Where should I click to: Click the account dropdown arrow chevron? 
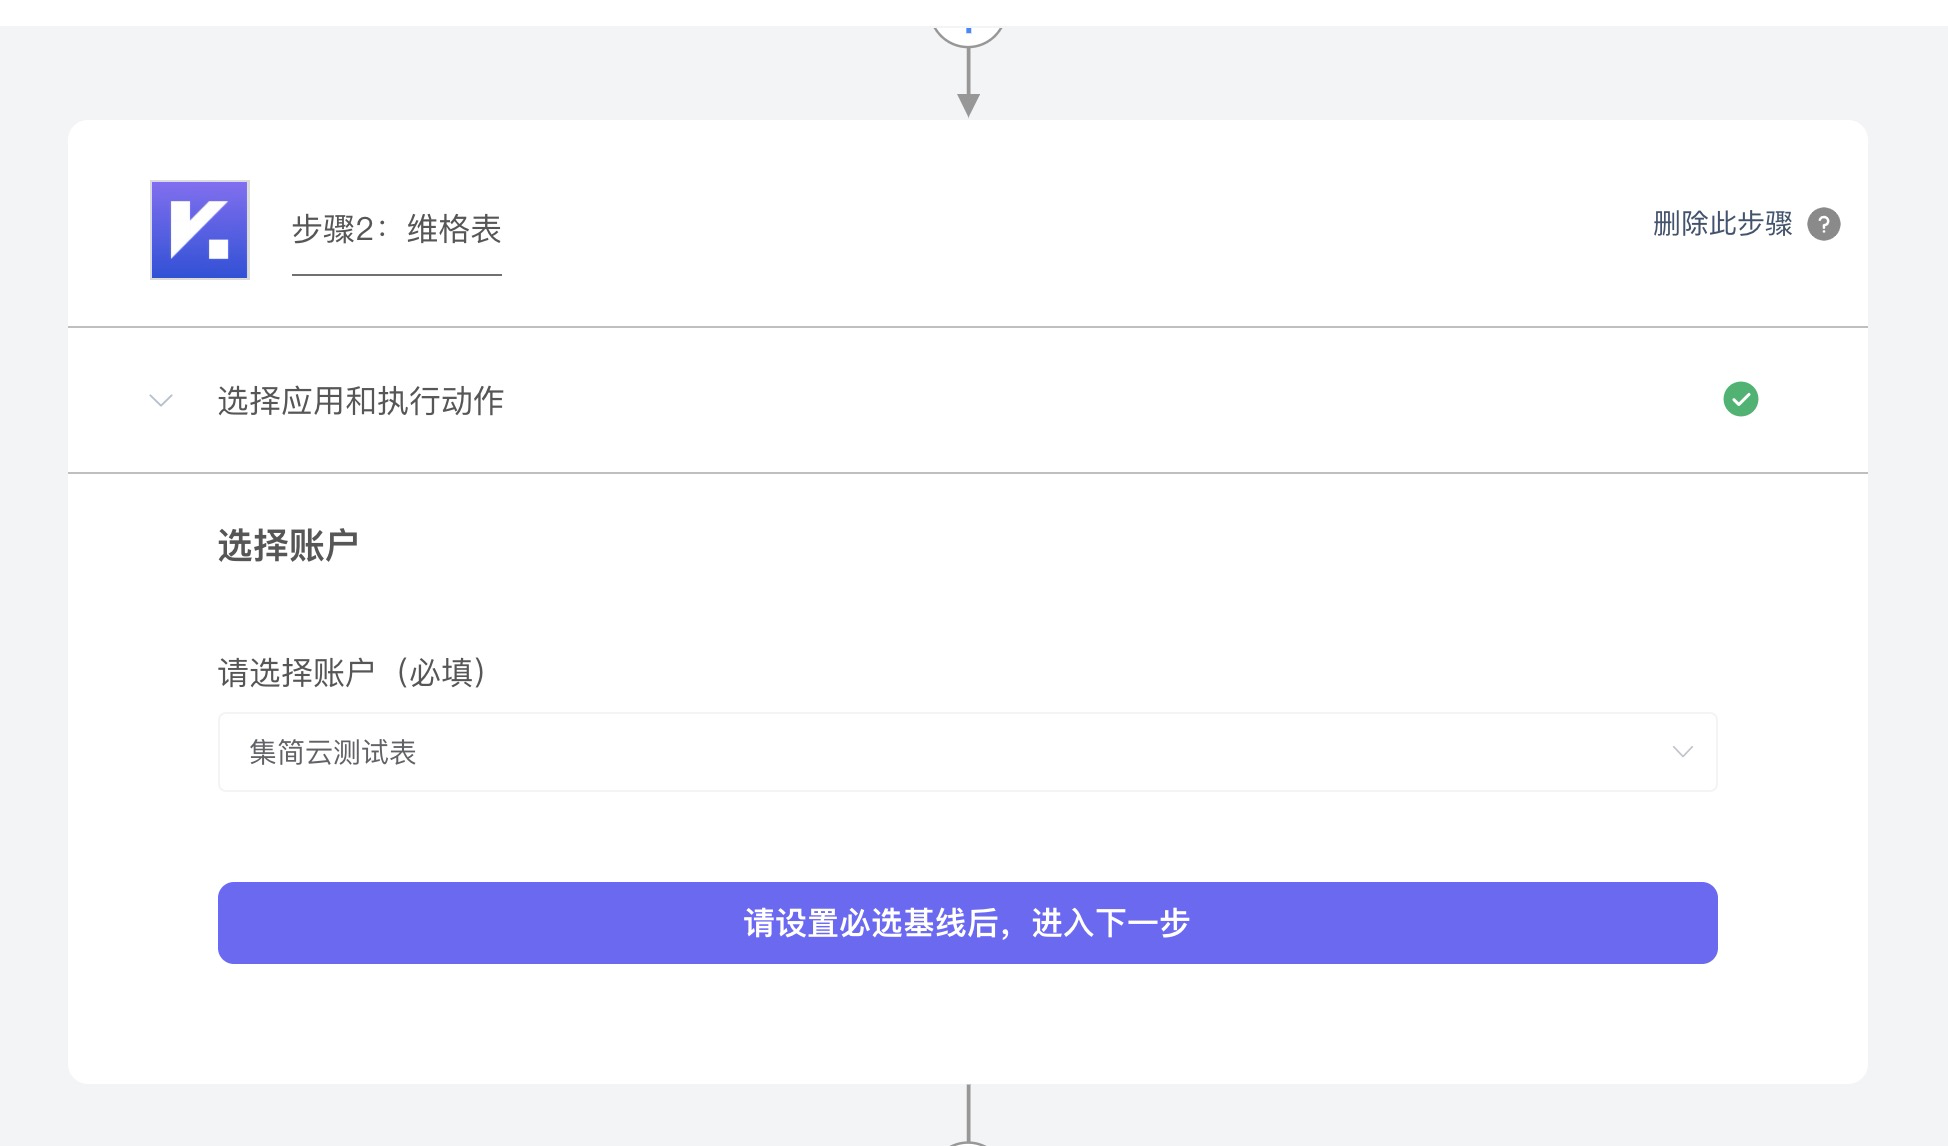click(1682, 752)
